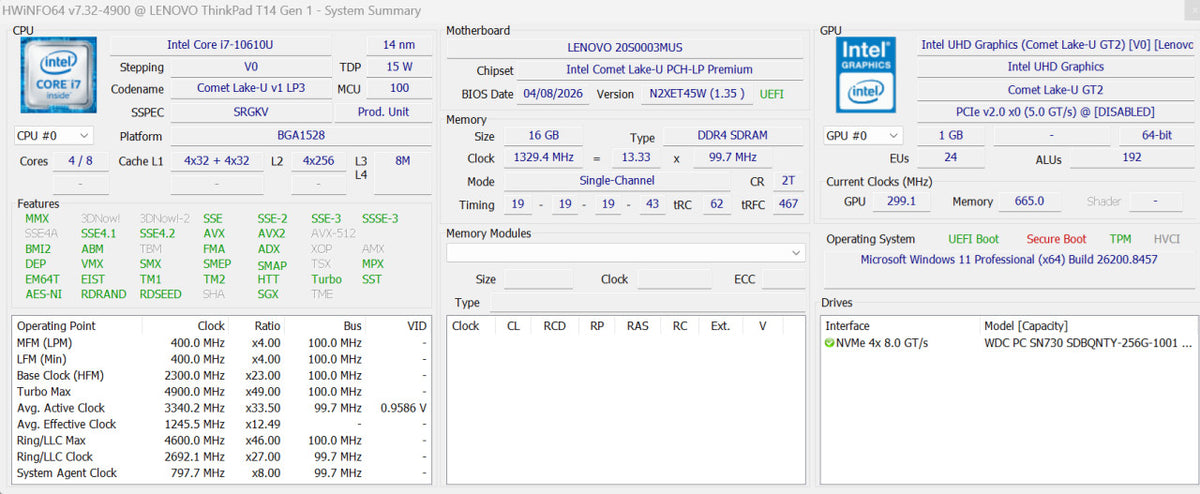This screenshot has height=494, width=1200.
Task: Click the SSPEC value SRGKV
Action: 251,112
